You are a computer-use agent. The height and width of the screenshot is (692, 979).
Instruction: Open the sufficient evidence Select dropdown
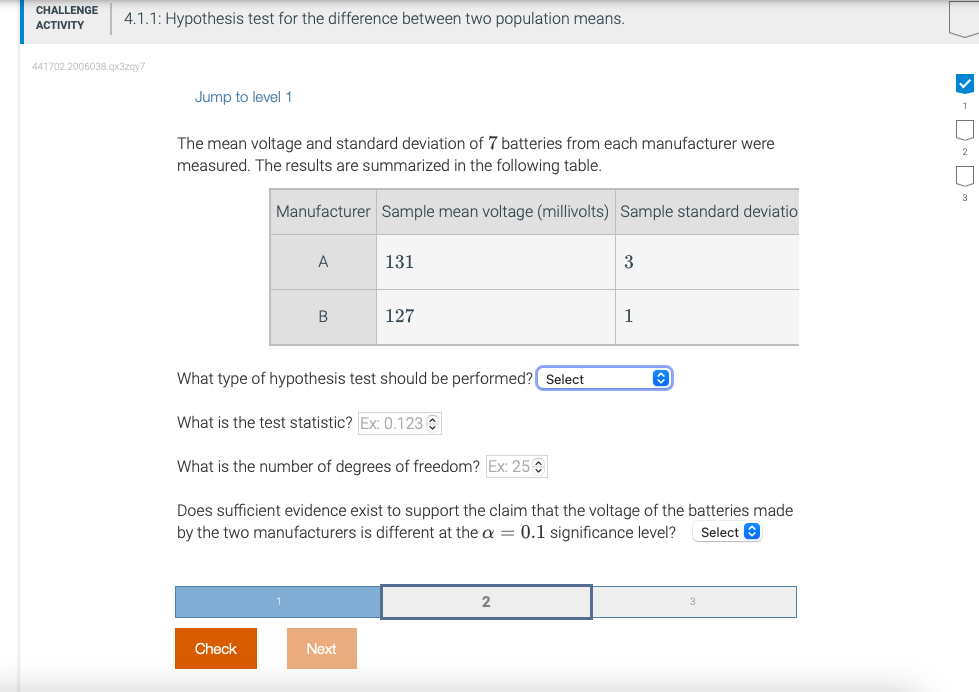pyautogui.click(x=727, y=531)
